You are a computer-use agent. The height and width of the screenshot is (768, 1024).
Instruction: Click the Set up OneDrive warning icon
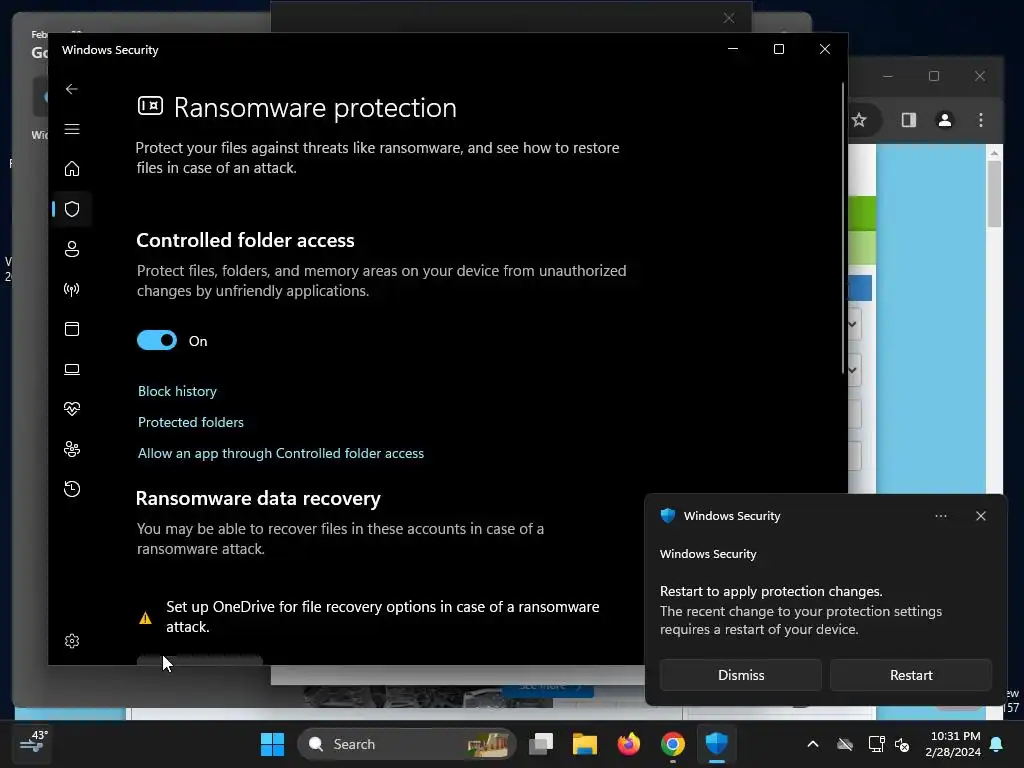click(x=145, y=618)
